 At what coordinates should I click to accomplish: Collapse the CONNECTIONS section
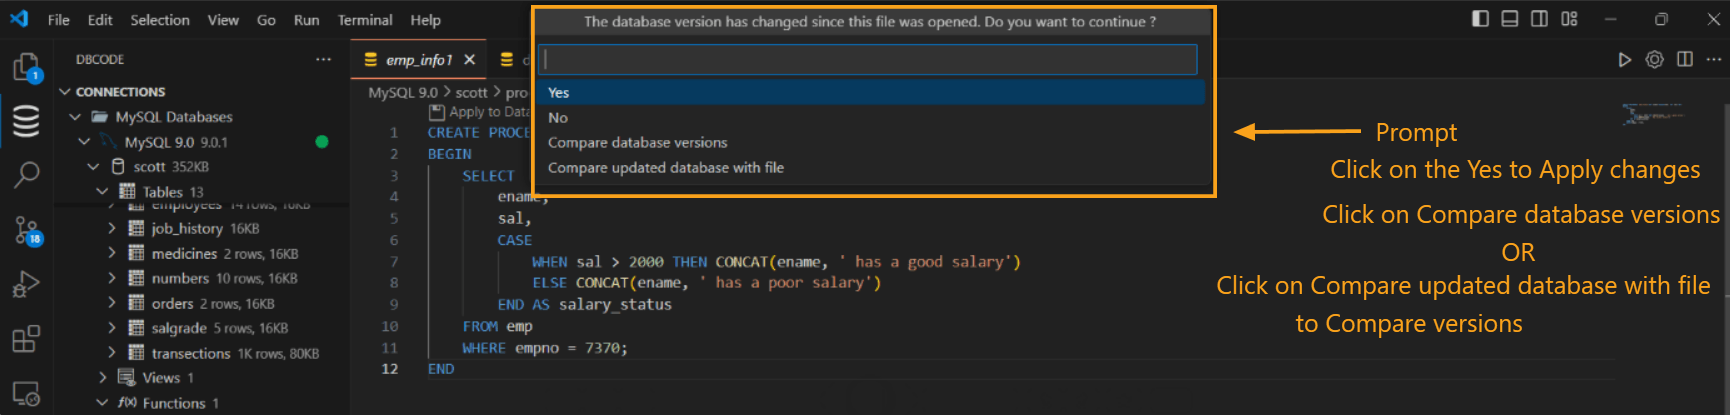click(x=65, y=92)
